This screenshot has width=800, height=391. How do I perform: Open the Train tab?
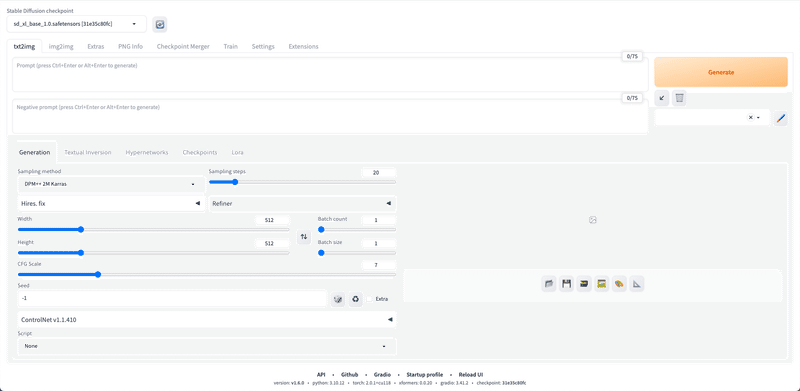[231, 46]
